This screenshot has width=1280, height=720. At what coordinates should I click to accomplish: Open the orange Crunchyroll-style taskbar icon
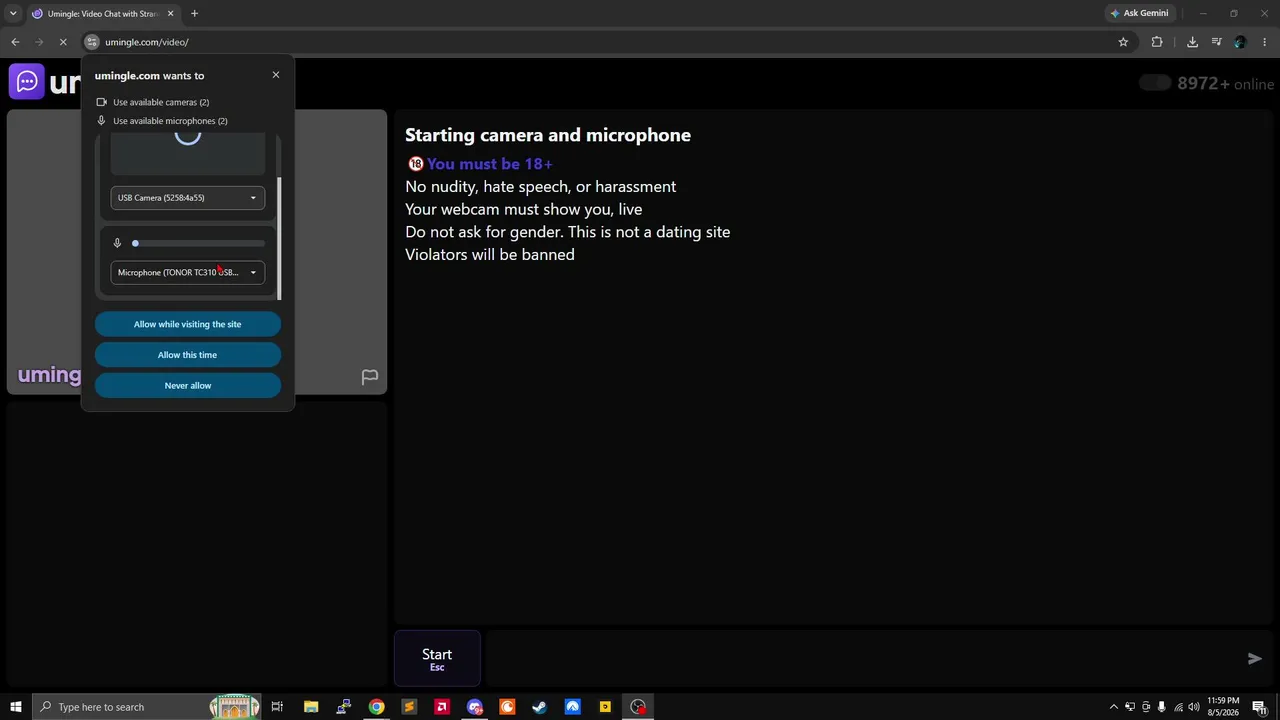click(x=507, y=707)
